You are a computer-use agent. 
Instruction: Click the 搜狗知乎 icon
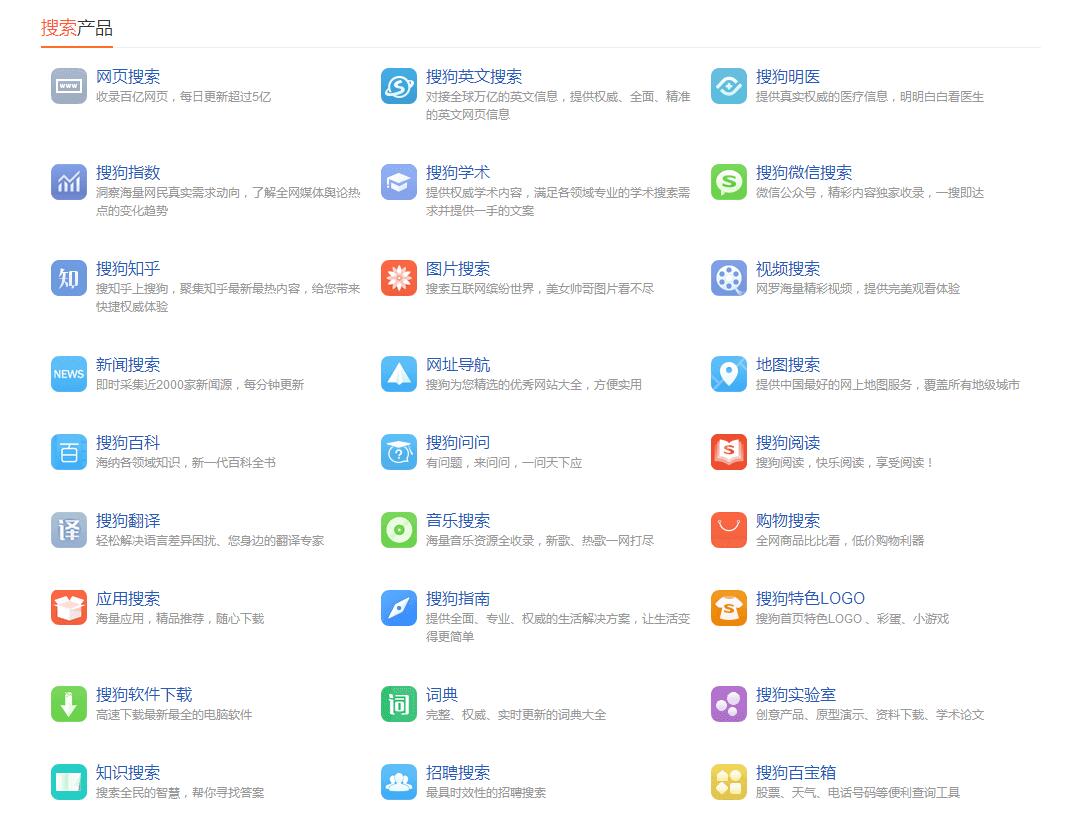(69, 278)
